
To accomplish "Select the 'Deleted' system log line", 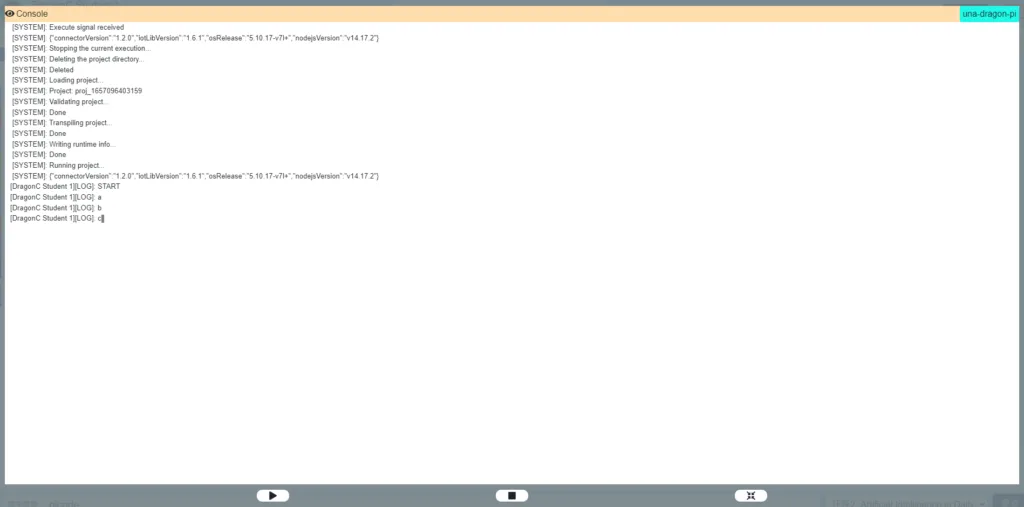I will [43, 70].
